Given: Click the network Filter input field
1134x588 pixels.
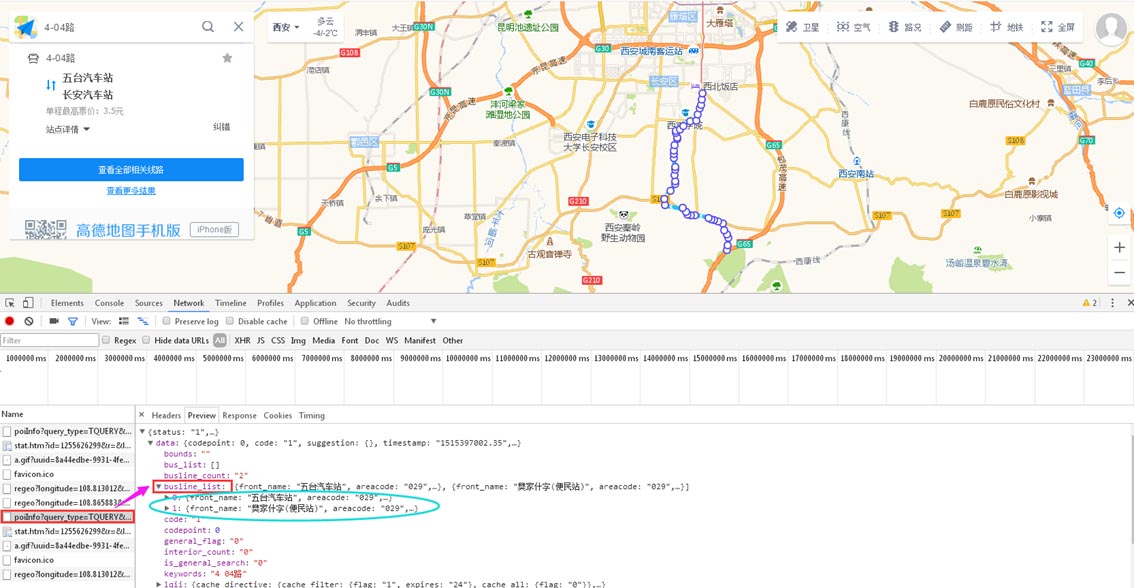Looking at the screenshot, I should coord(49,340).
